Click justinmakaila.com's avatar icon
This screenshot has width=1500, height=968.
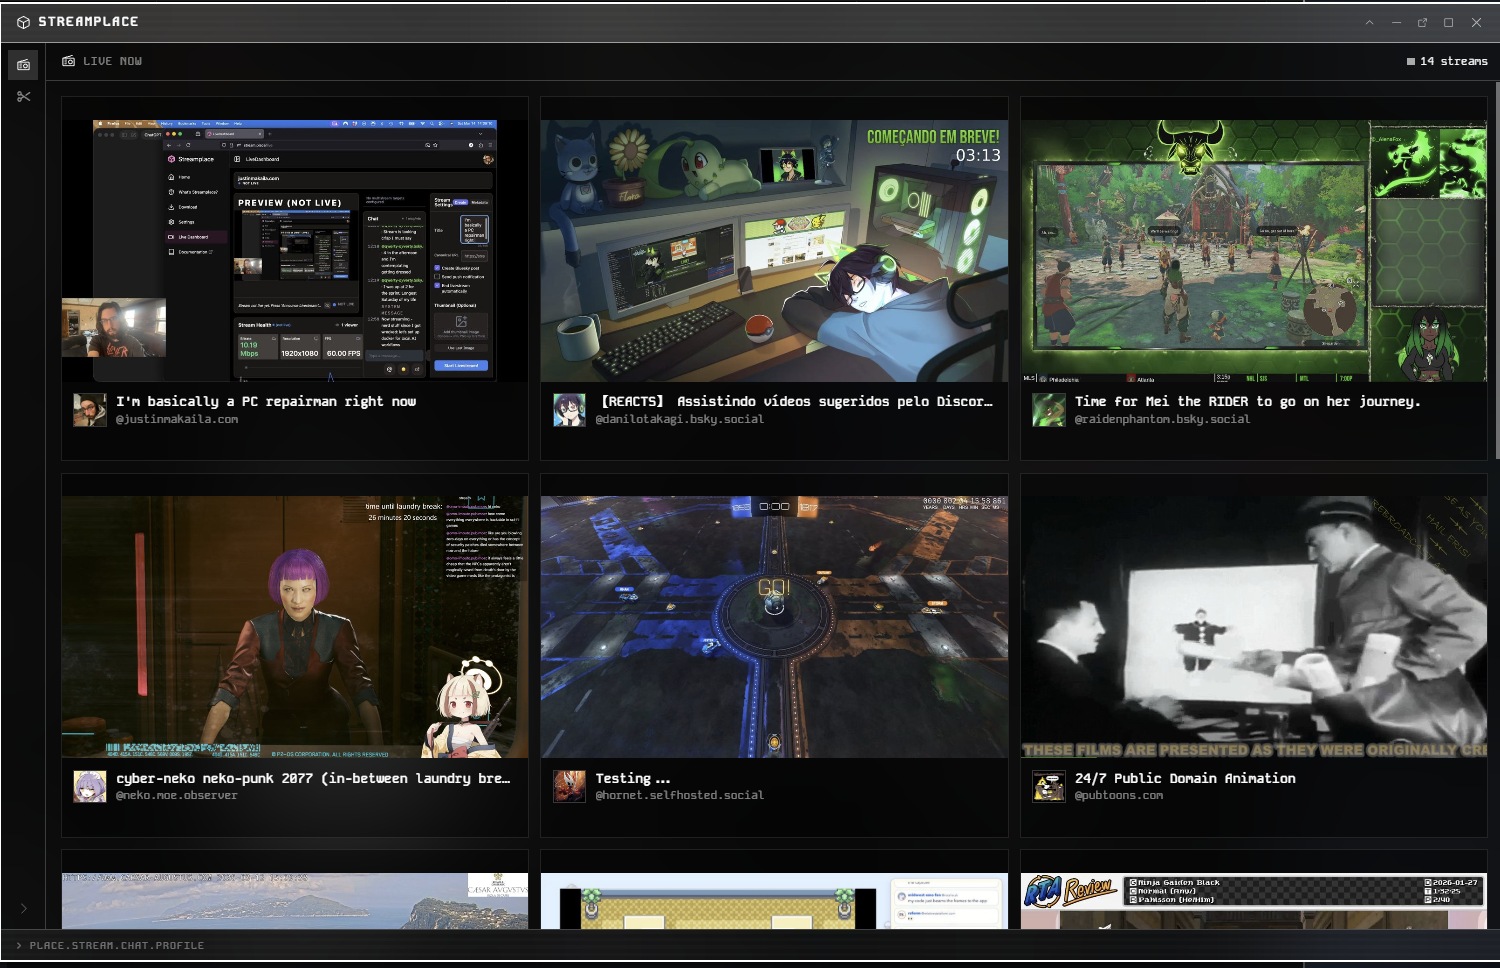(89, 410)
